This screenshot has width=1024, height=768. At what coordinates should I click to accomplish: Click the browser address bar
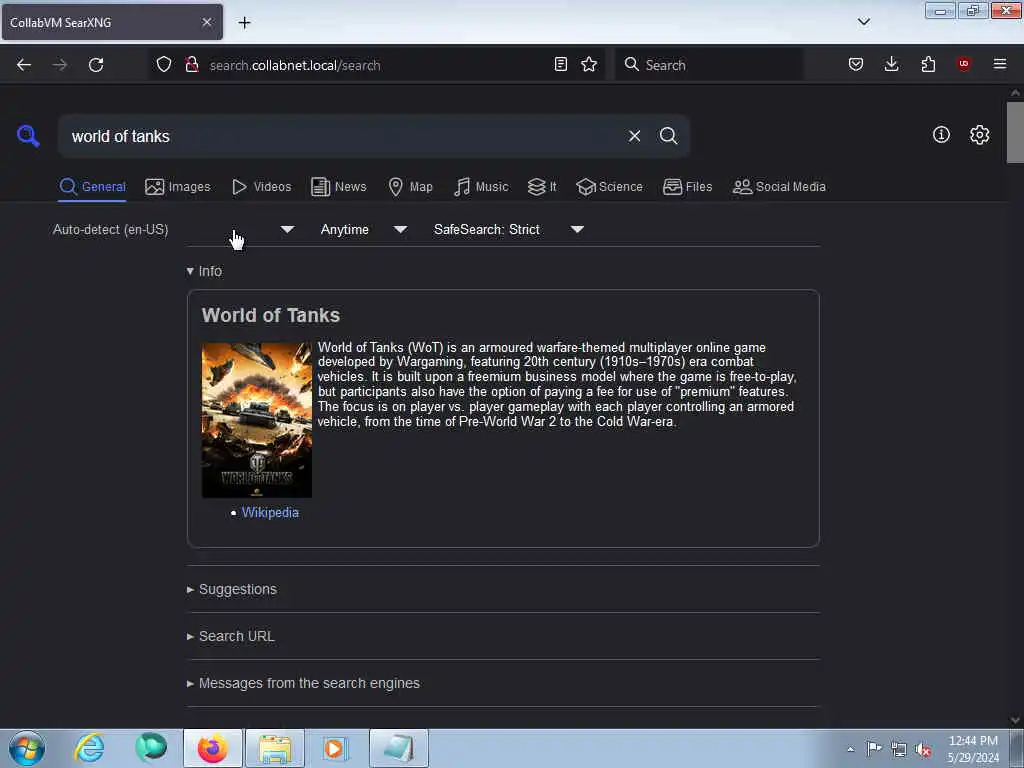click(379, 65)
